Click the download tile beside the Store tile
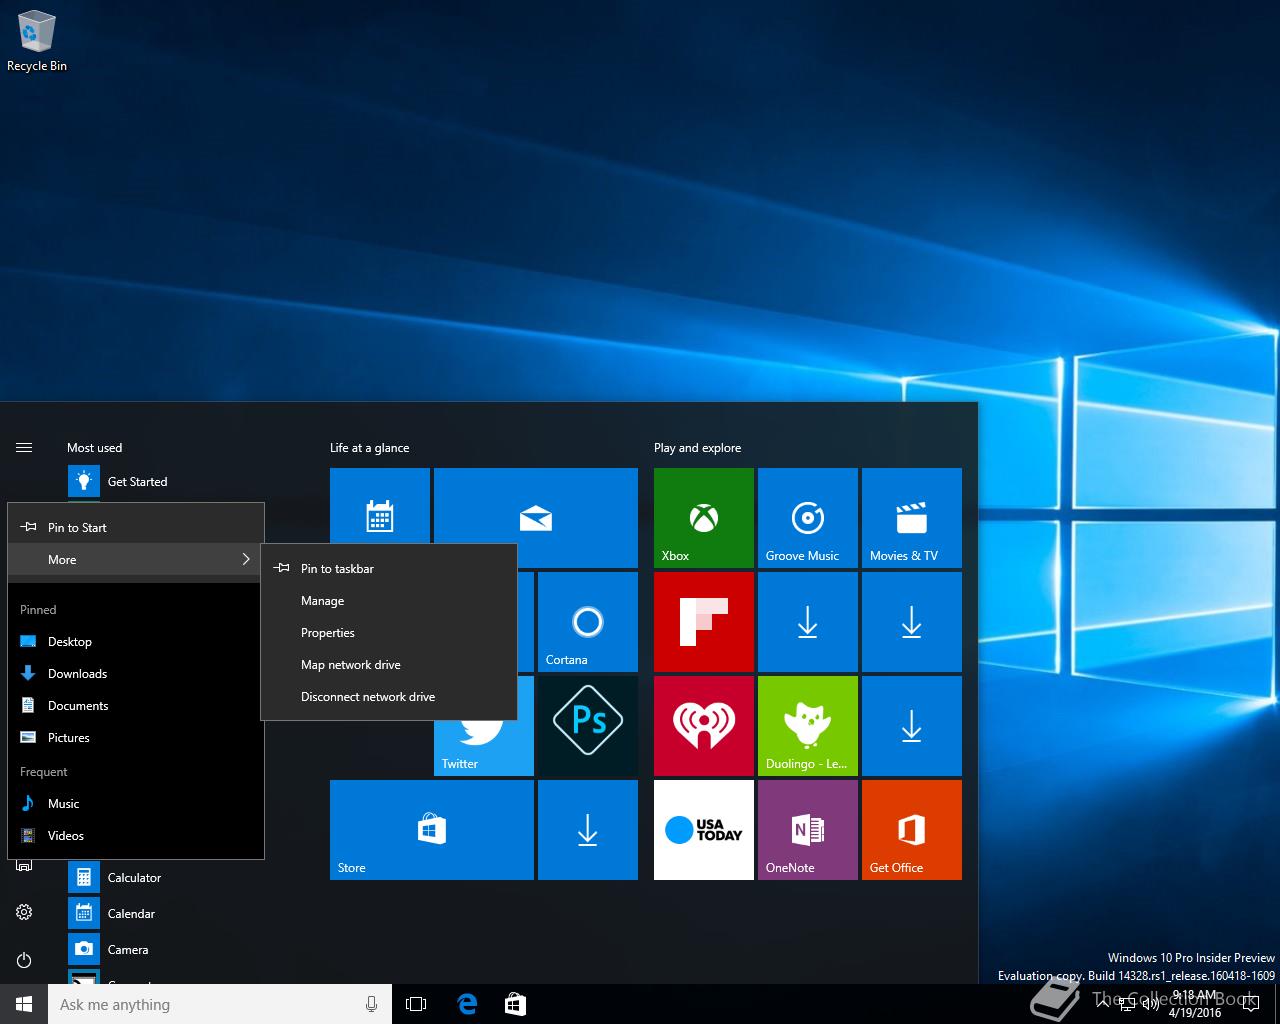 pos(588,830)
